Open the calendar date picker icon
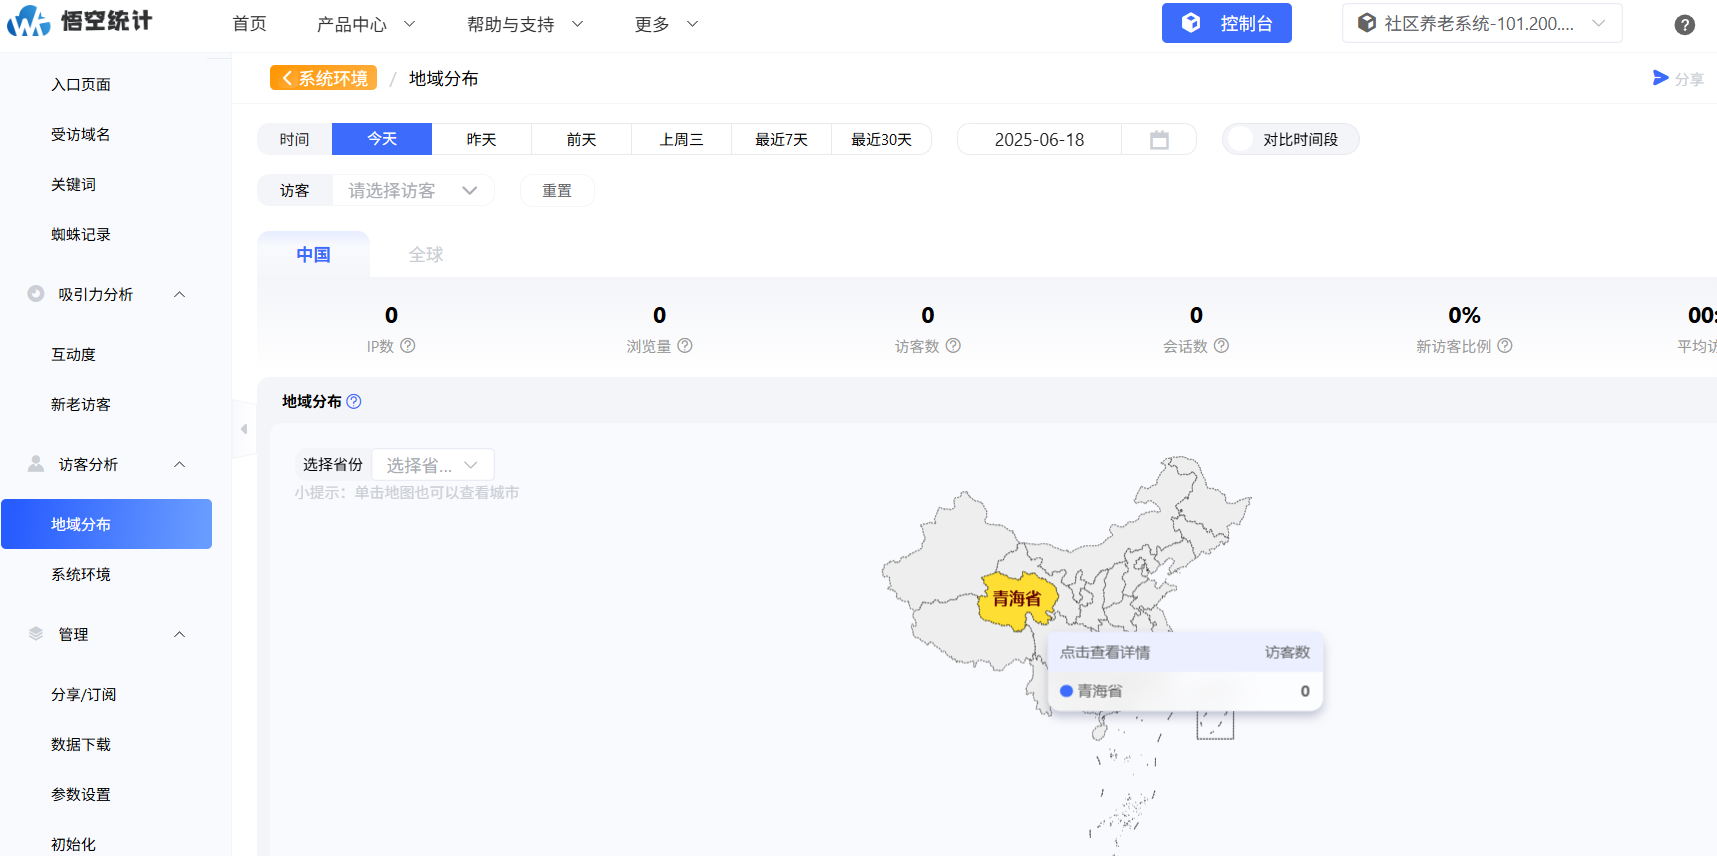Image resolution: width=1717 pixels, height=856 pixels. tap(1159, 140)
